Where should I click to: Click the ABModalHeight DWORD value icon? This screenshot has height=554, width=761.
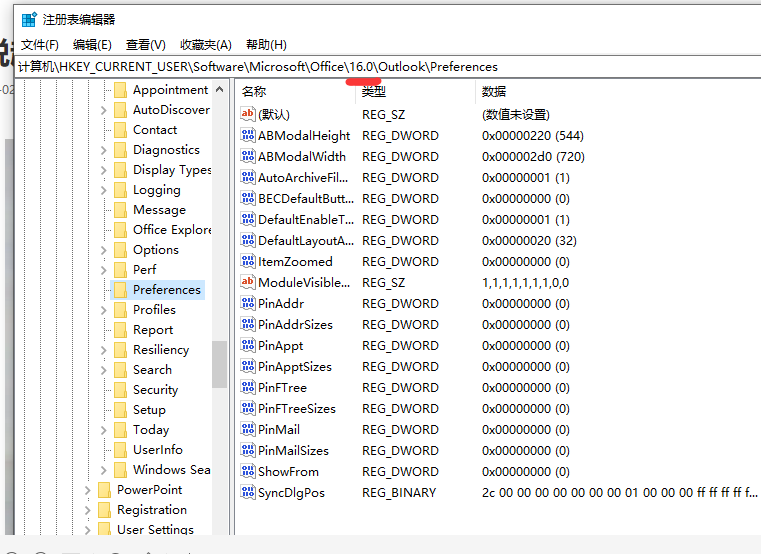(x=249, y=135)
